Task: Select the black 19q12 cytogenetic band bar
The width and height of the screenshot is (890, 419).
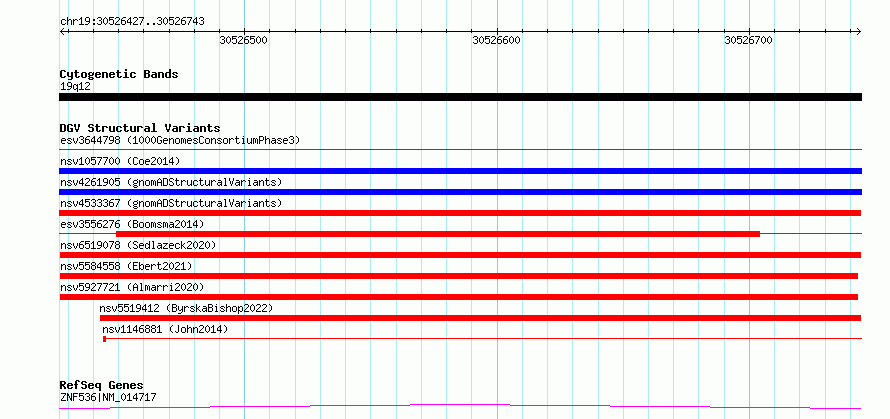Action: (460, 97)
